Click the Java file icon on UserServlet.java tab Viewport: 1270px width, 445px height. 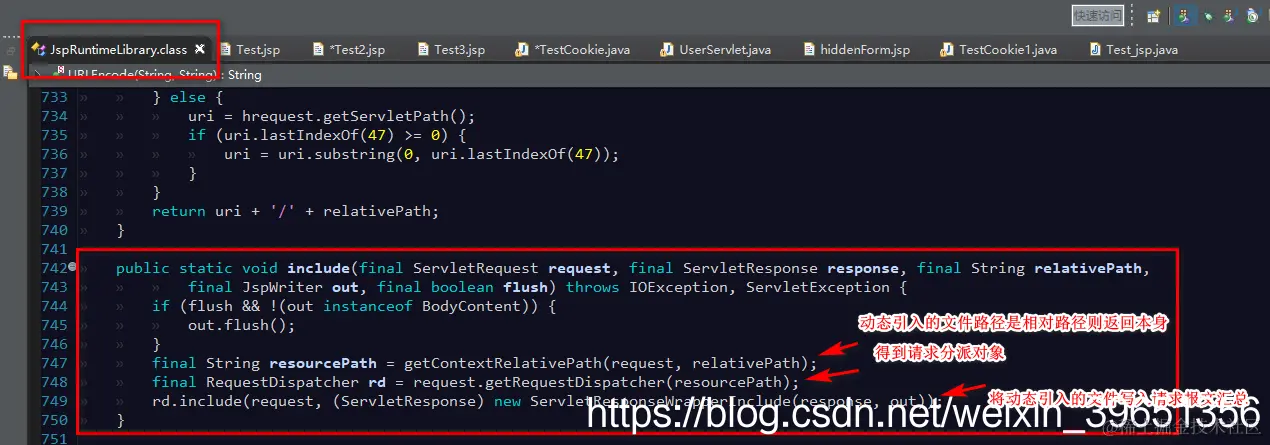668,49
